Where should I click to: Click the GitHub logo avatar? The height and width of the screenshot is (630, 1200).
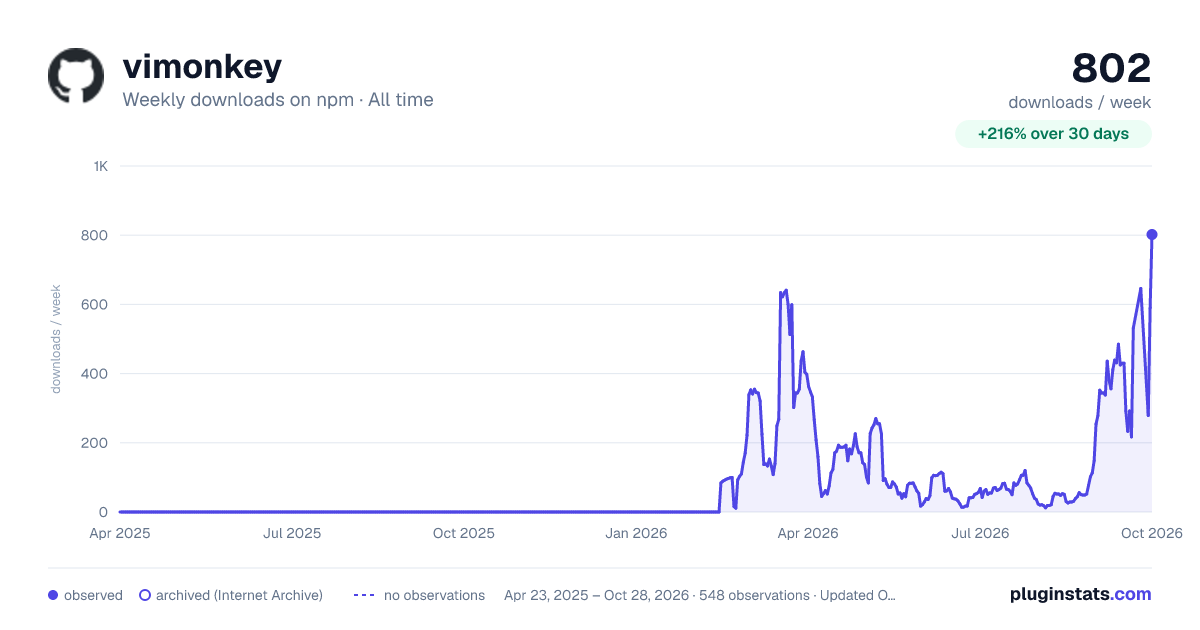point(76,76)
